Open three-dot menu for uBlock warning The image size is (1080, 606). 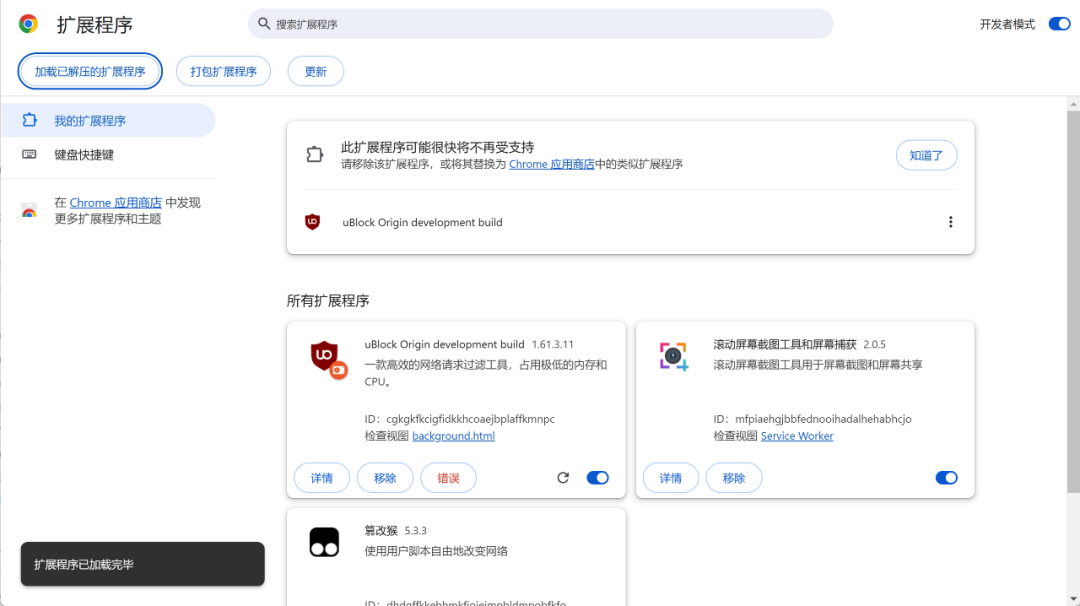[x=951, y=222]
